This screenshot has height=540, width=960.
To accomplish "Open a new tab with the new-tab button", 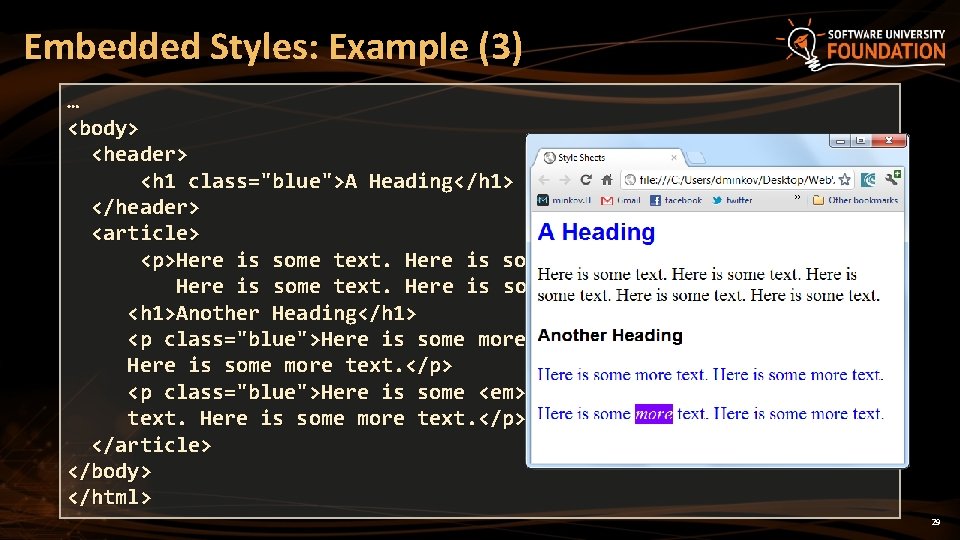I will 695,159.
